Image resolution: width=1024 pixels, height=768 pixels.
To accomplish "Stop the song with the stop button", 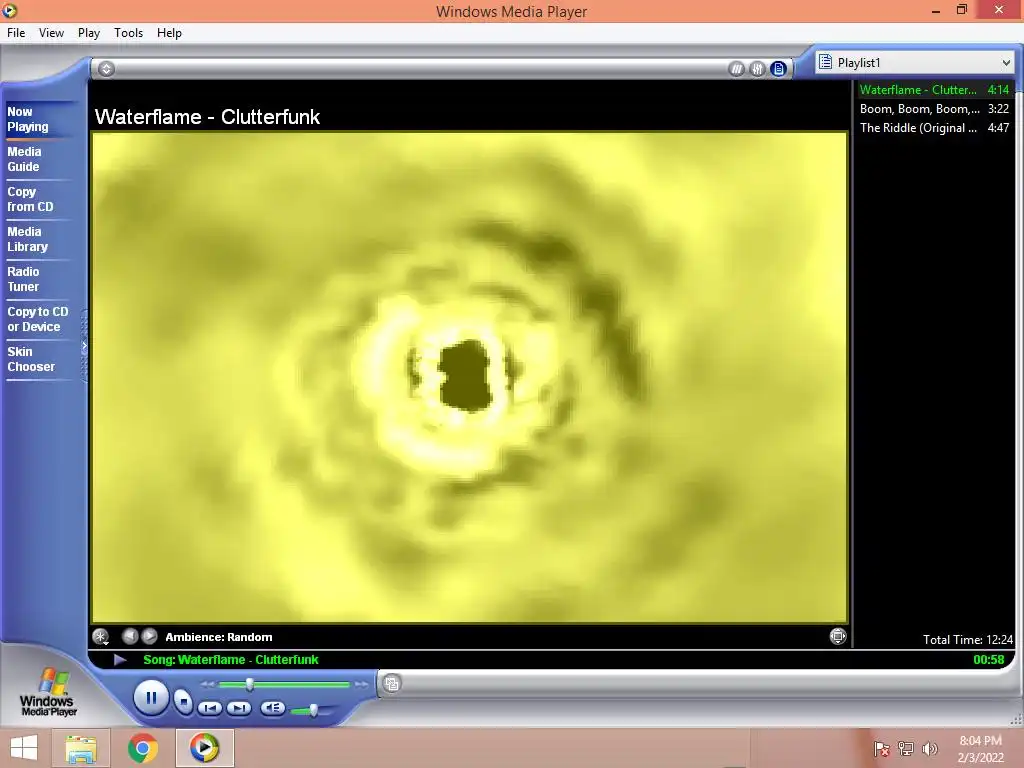I will pos(184,702).
